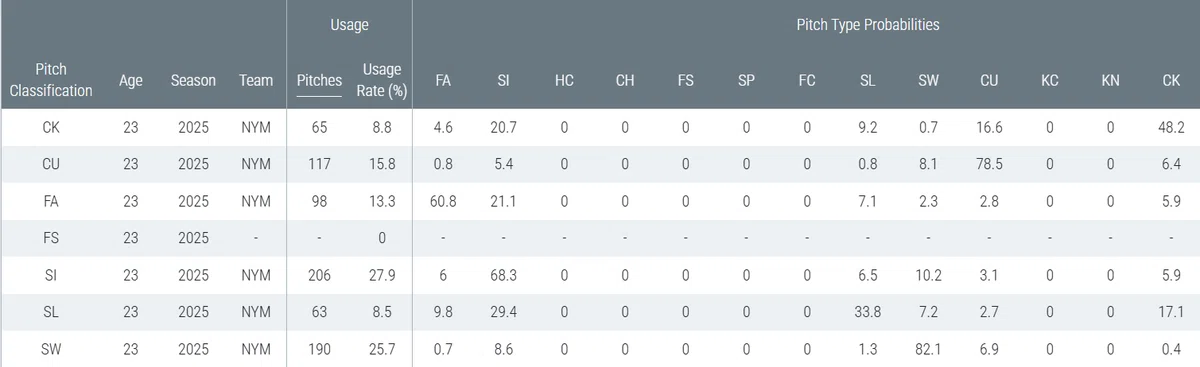Image resolution: width=1200 pixels, height=367 pixels.
Task: Sort by SL probability column header
Action: (x=867, y=80)
